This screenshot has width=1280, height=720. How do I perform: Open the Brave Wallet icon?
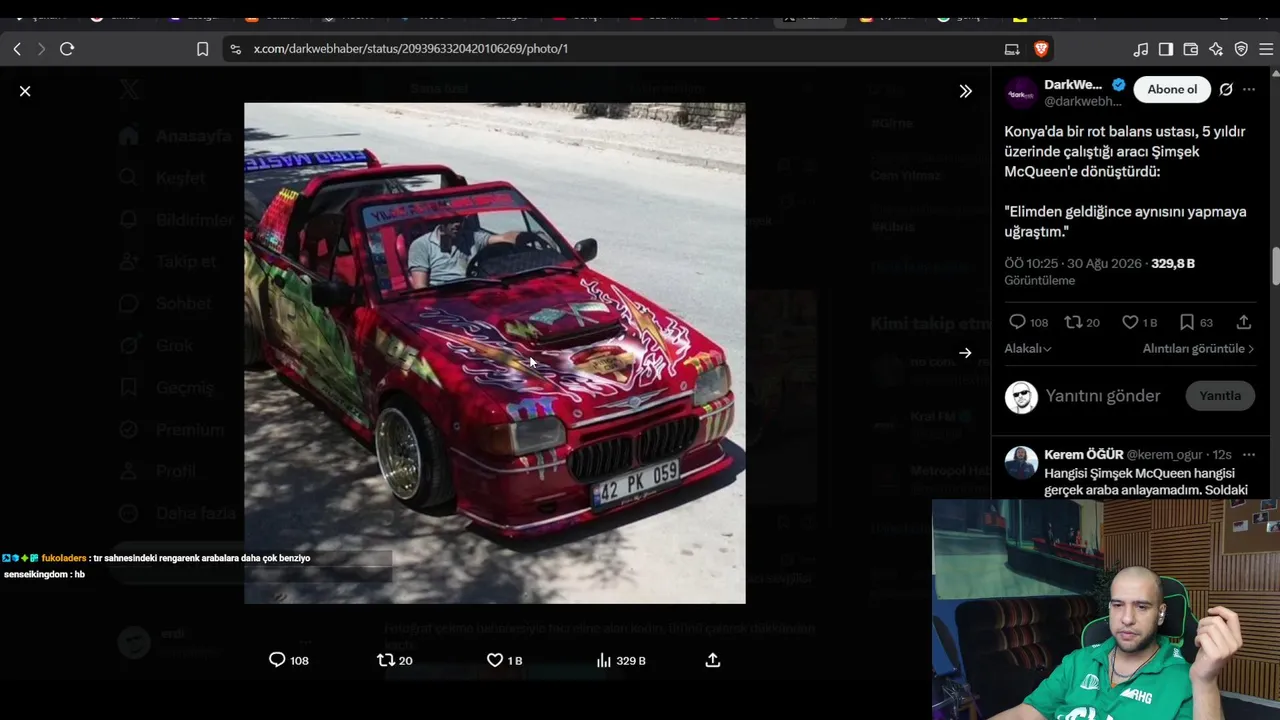click(x=1191, y=49)
